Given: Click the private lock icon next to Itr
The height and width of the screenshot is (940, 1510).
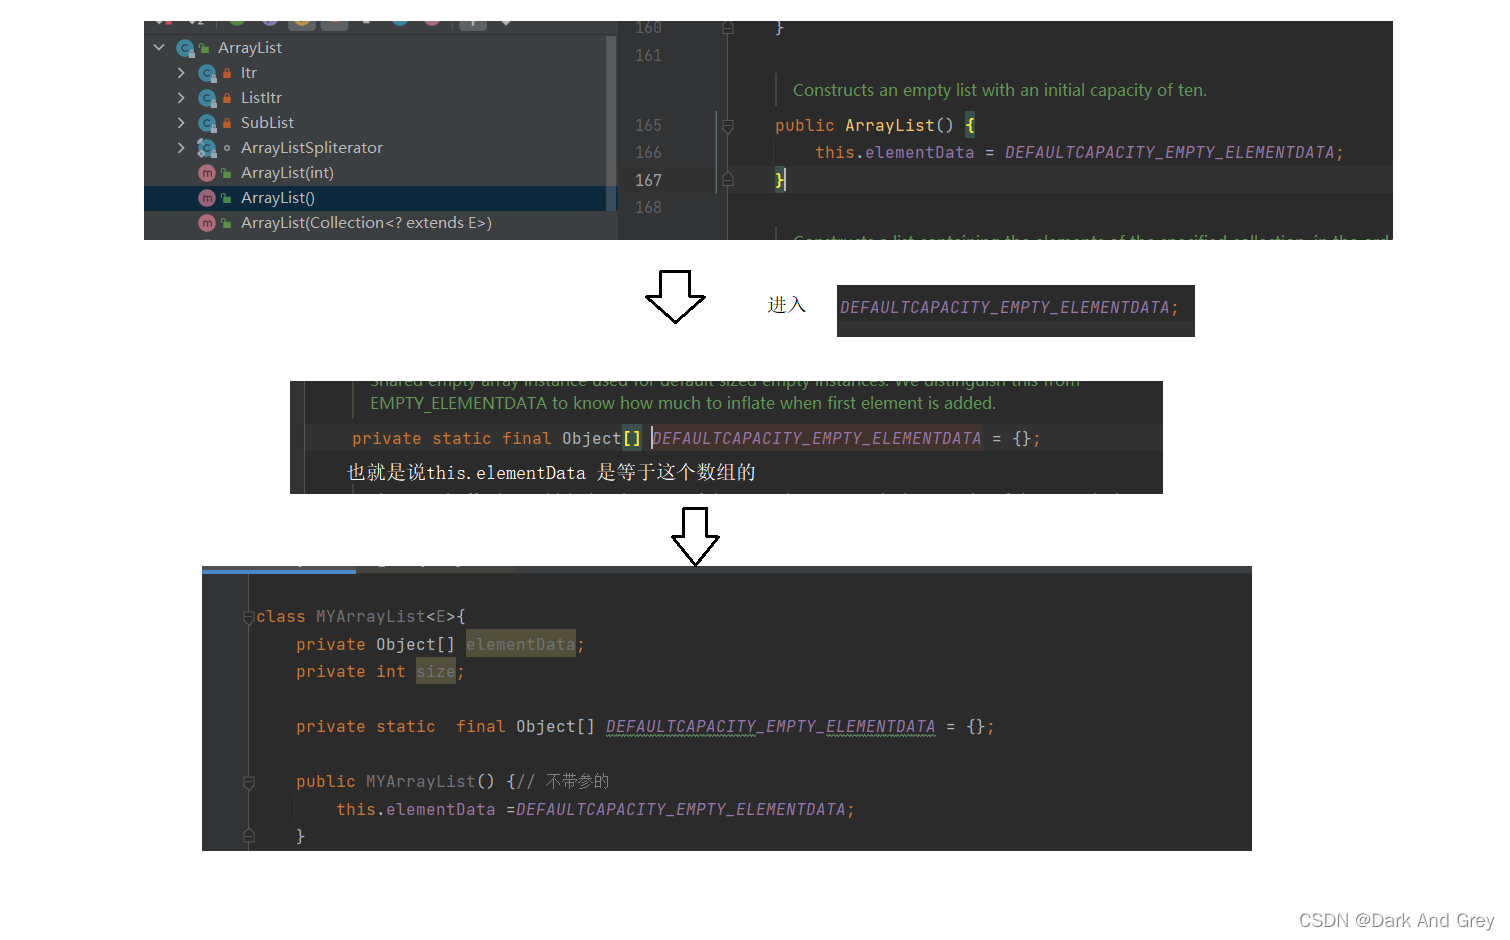Looking at the screenshot, I should click(227, 73).
